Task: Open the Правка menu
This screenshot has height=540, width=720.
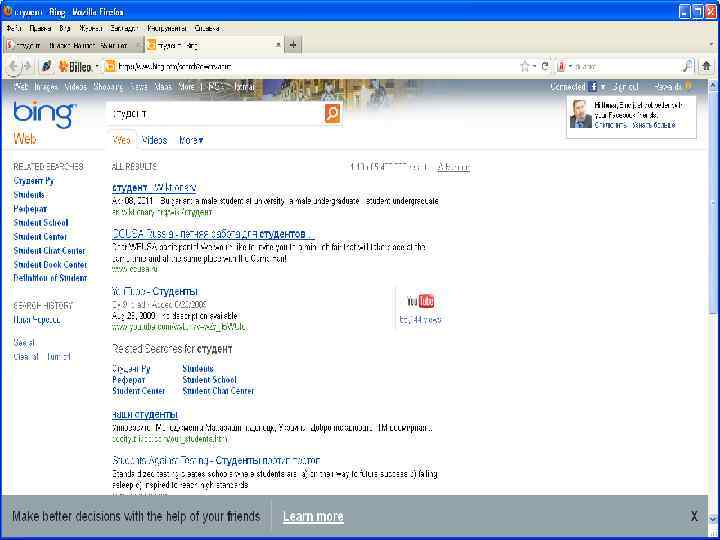Action: click(40, 28)
